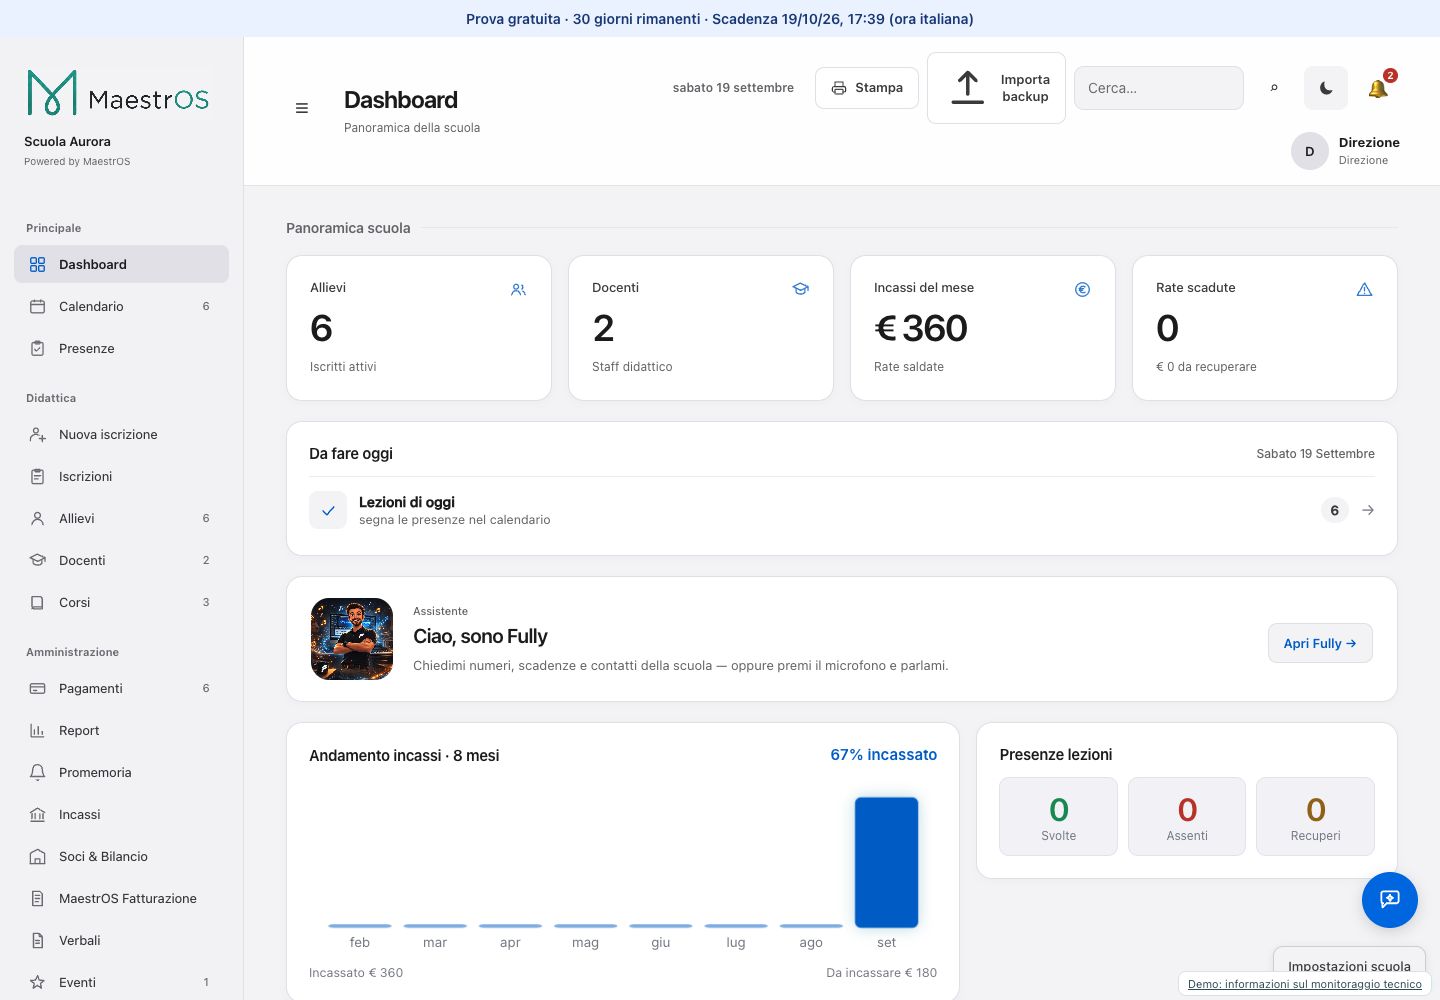The height and width of the screenshot is (1000, 1440).
Task: Click the Corsi book icon
Action: coord(37,602)
